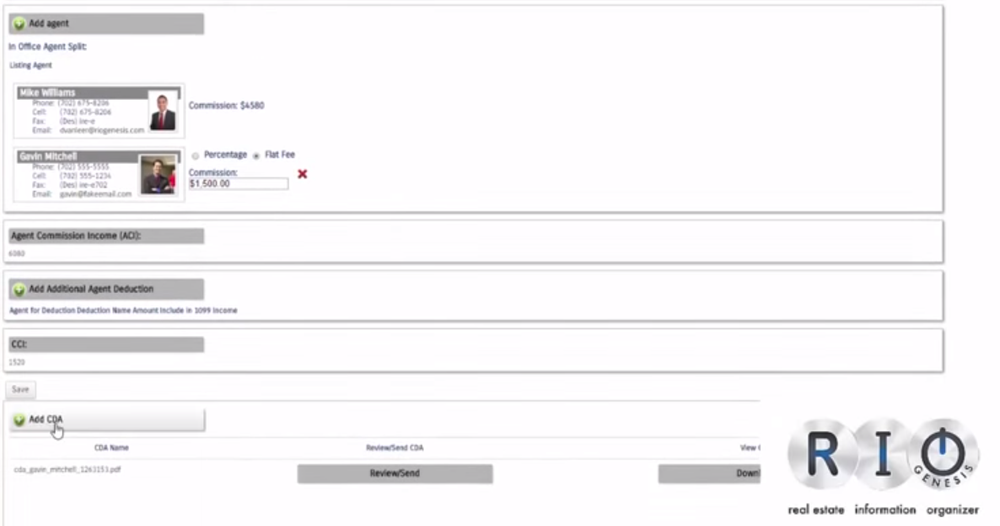Select the Percentage radio option
This screenshot has height=526, width=1000.
(x=194, y=156)
